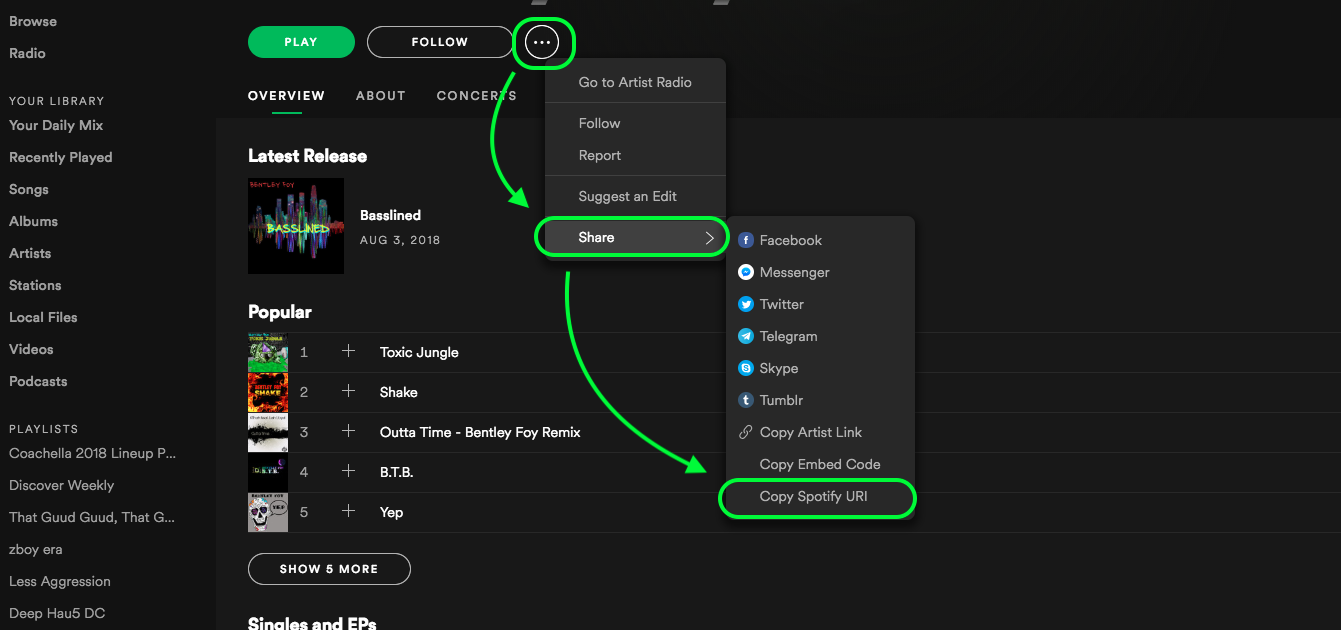Switch to the Overview tab
This screenshot has height=630, width=1341.
pyautogui.click(x=286, y=96)
